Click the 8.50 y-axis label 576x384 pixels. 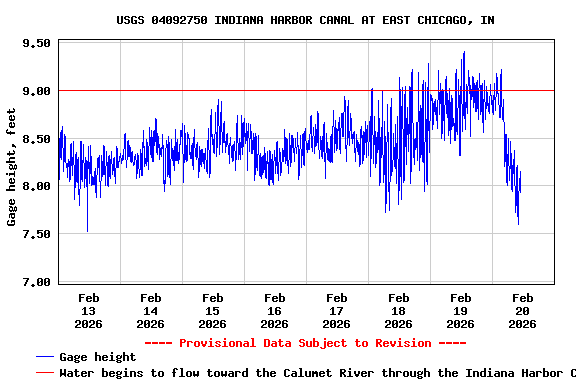(36, 139)
